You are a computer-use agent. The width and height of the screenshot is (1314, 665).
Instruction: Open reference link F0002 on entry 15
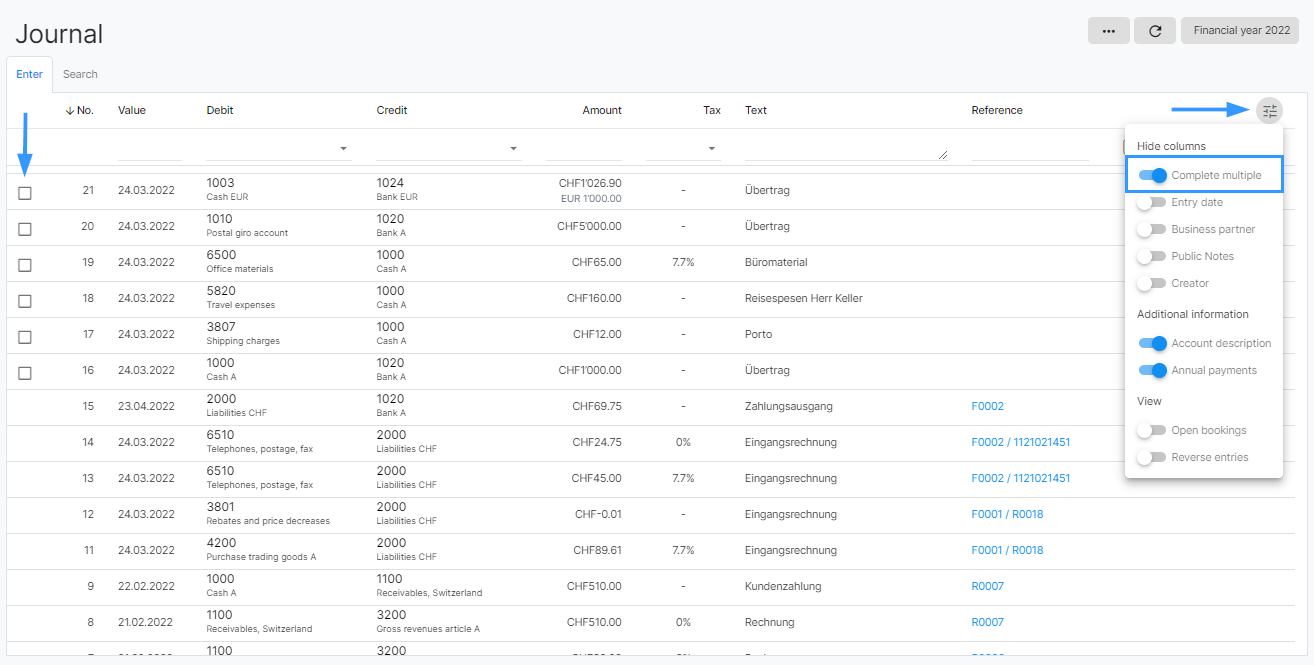tap(987, 406)
